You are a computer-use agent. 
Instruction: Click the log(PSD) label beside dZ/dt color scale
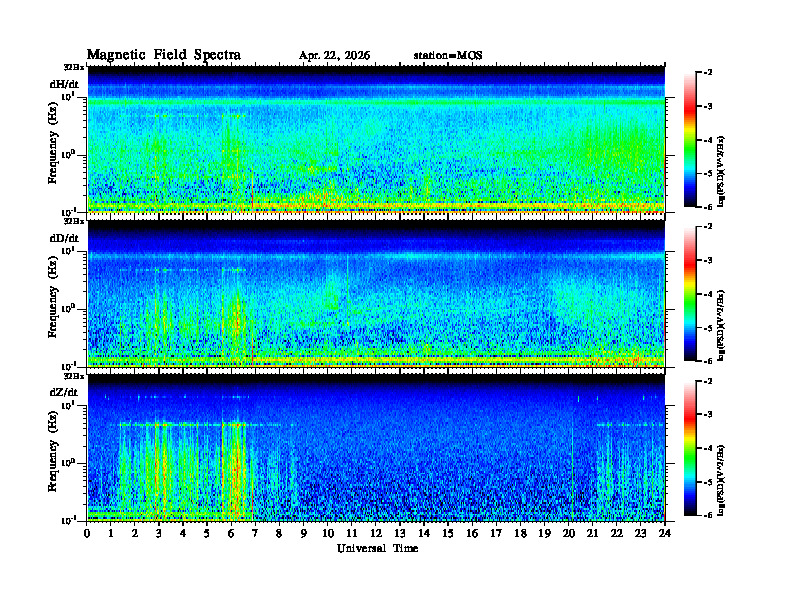click(721, 480)
